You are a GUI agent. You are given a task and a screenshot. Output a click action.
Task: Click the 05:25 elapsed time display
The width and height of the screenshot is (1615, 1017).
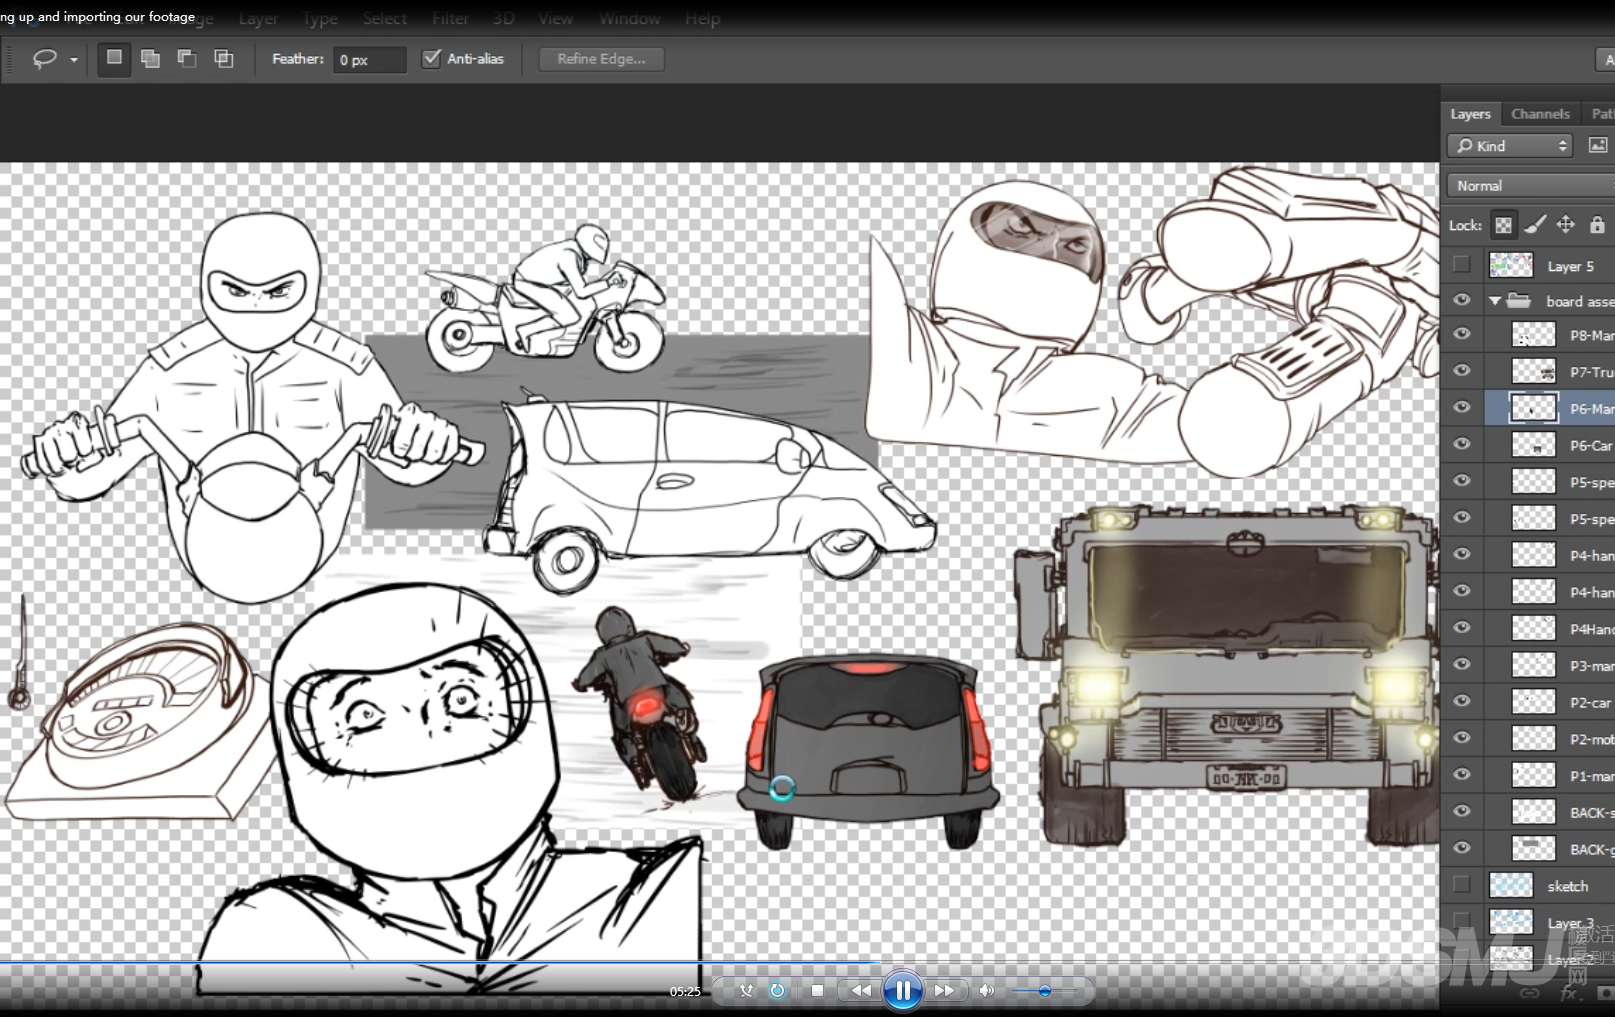point(685,992)
